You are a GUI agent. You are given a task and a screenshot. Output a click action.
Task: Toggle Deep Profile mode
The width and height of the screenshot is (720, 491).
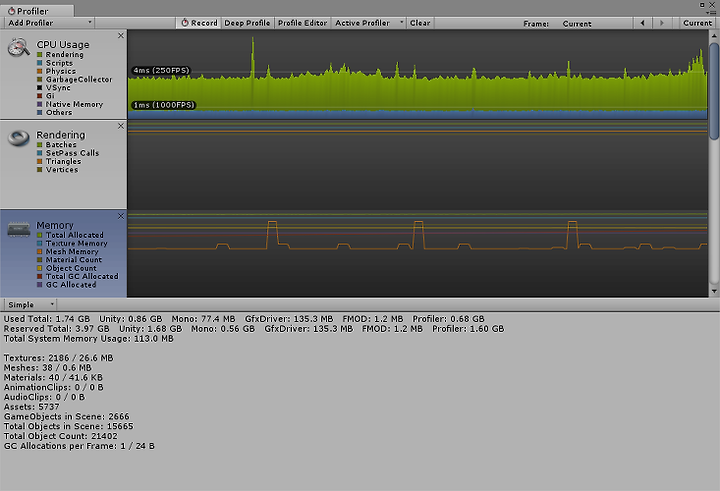coord(247,23)
